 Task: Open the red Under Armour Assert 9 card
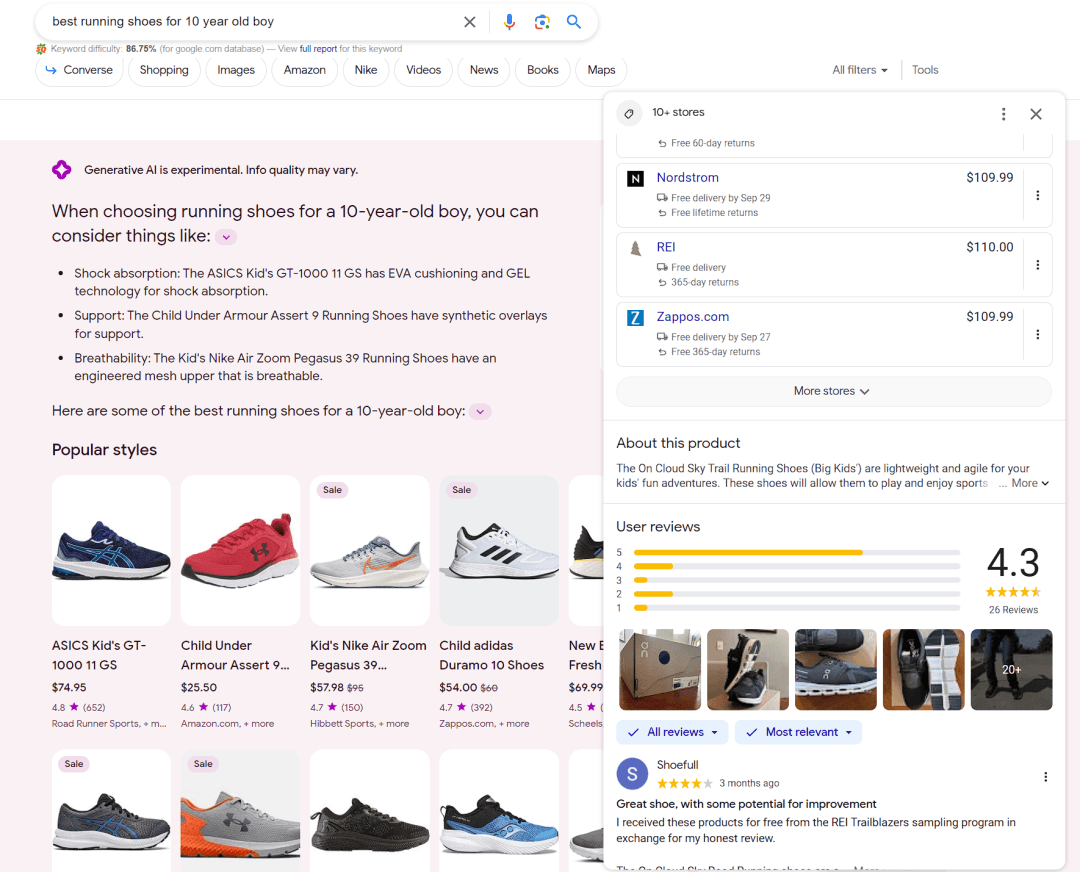[240, 602]
